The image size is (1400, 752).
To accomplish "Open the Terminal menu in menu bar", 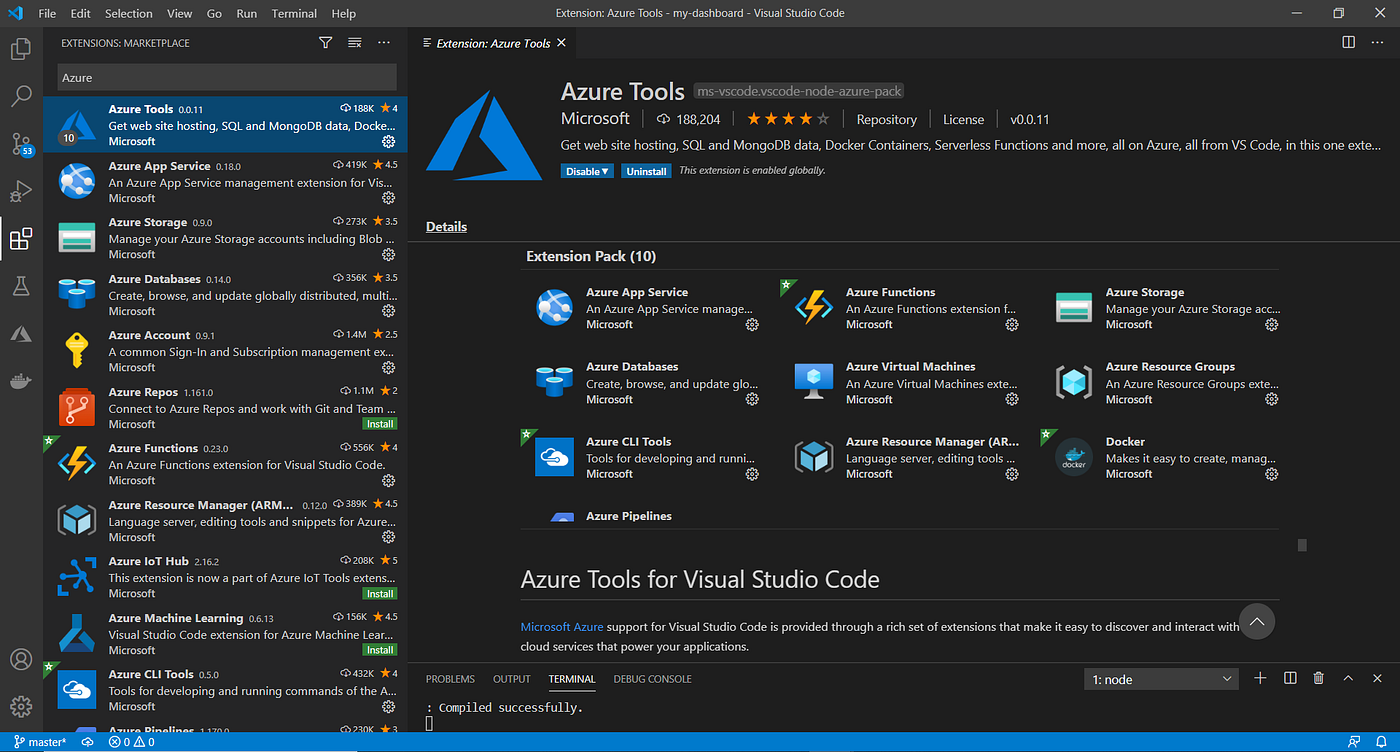I will pos(293,13).
